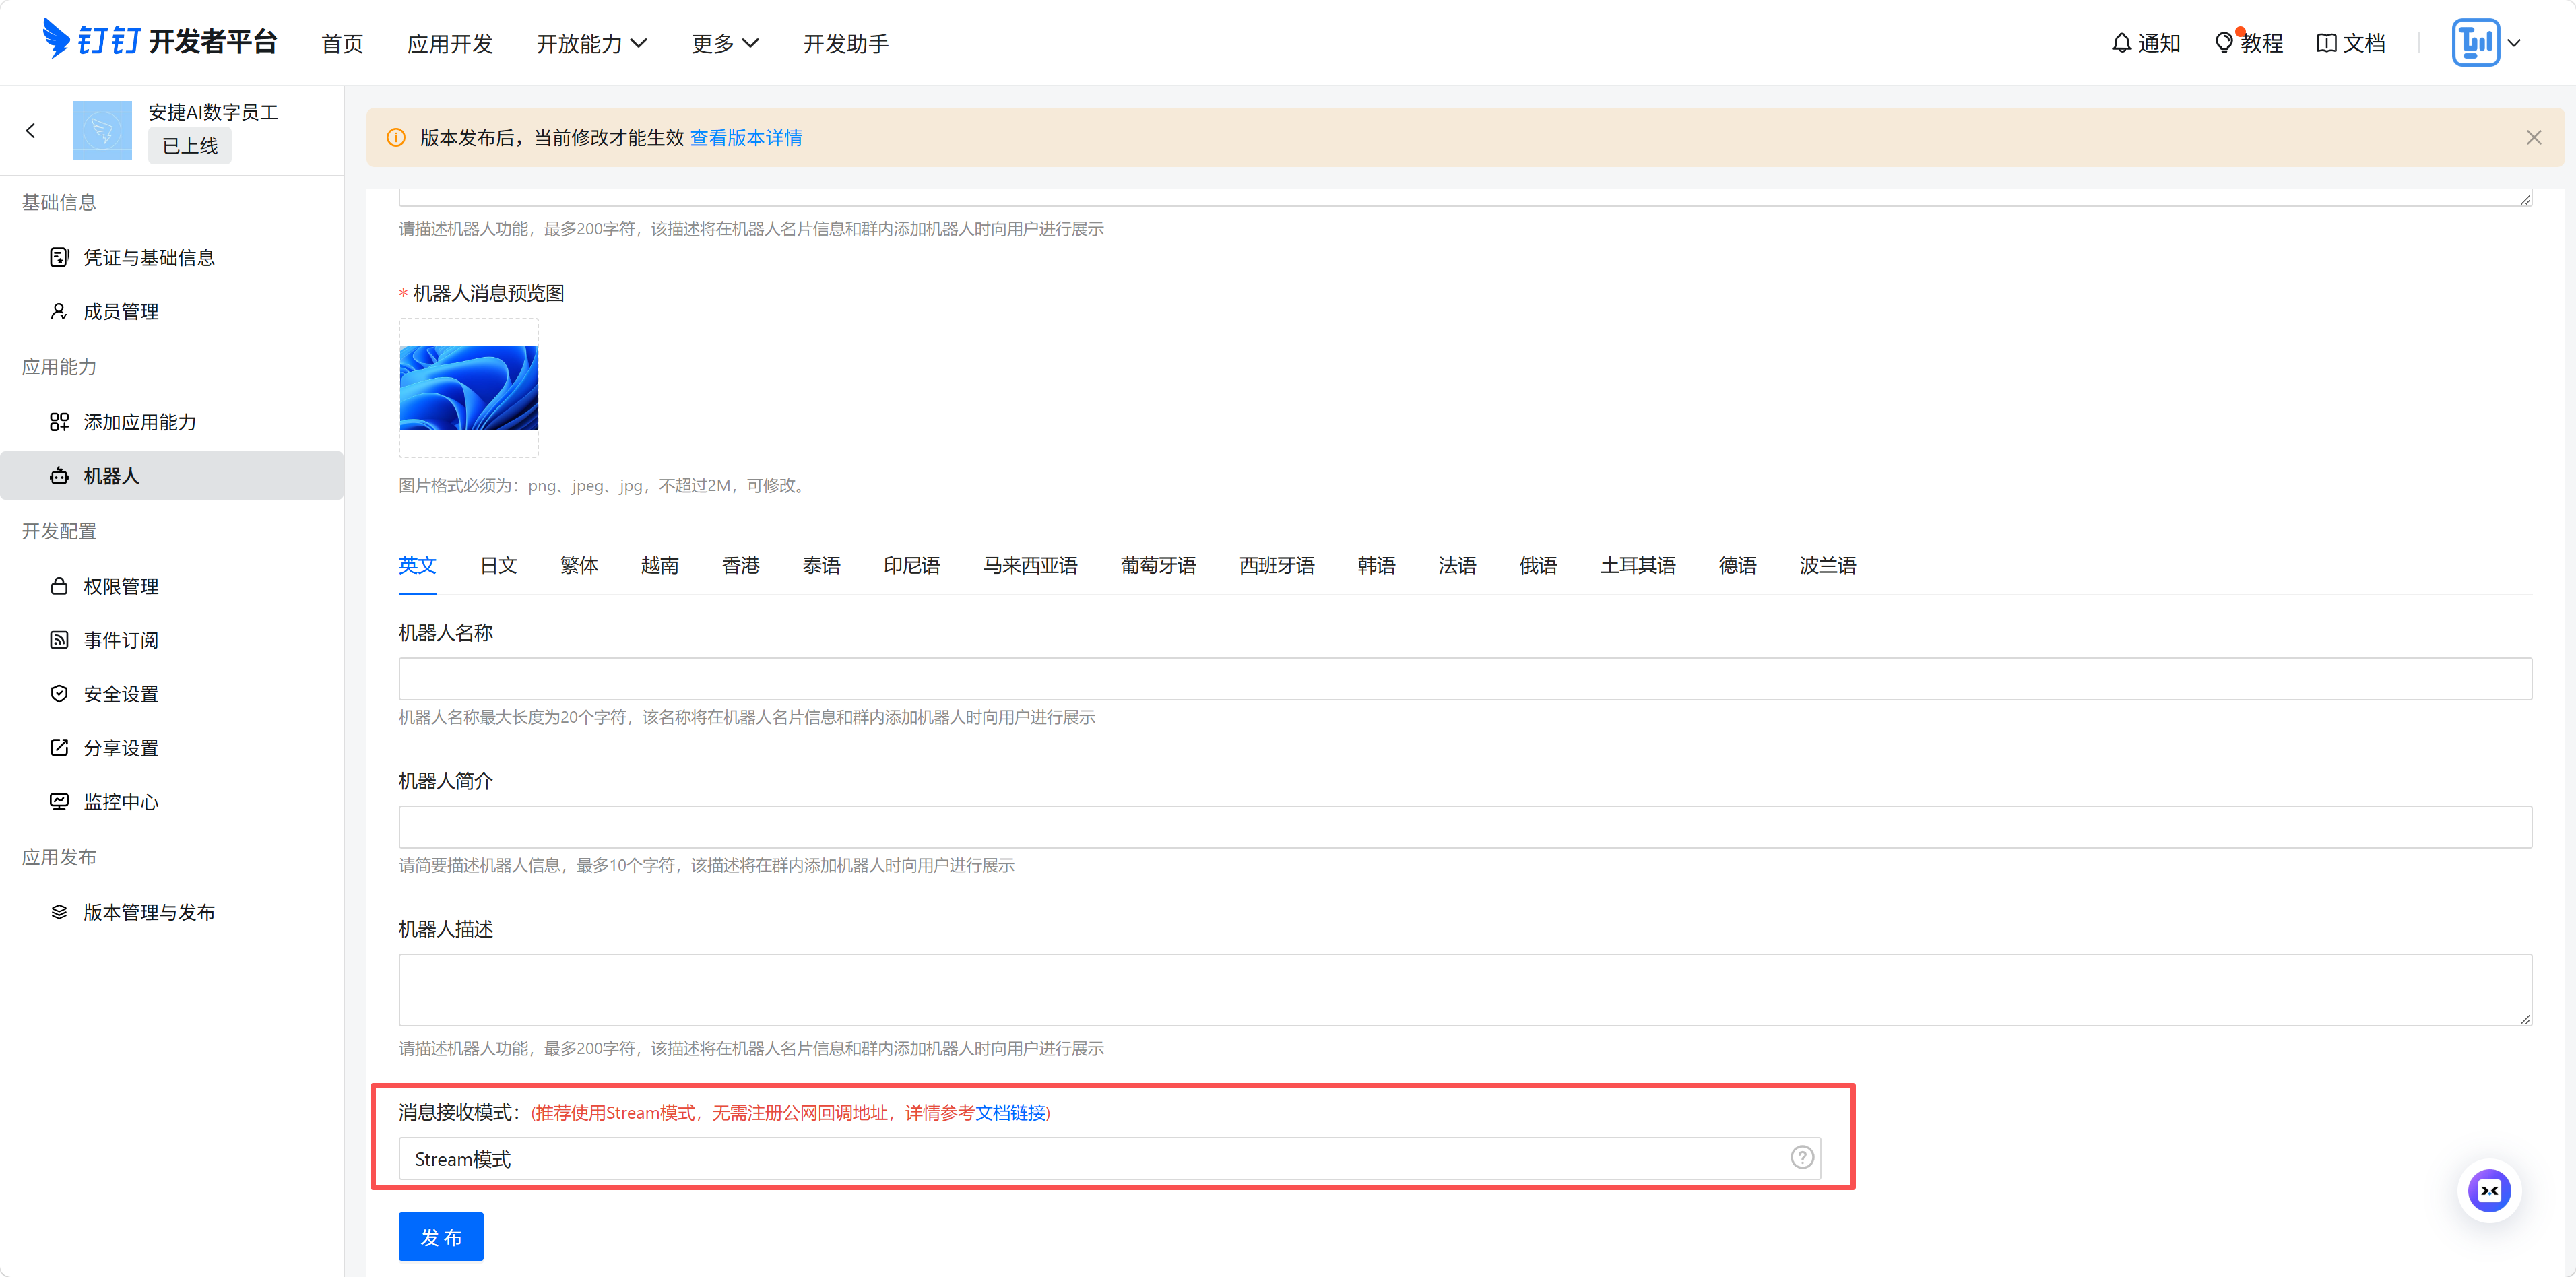The width and height of the screenshot is (2576, 1277).
Task: Click the robot message preview image
Action: [468, 388]
